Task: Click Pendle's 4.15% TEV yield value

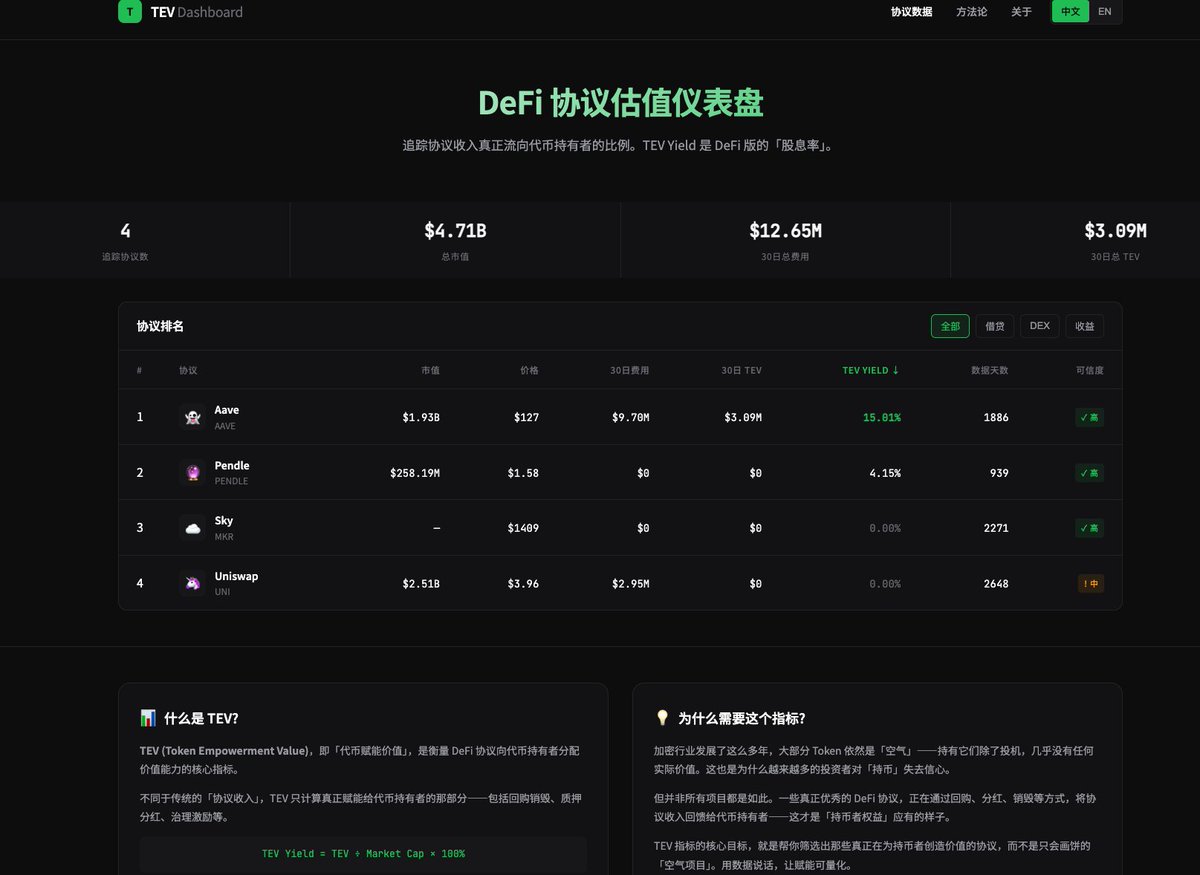Action: point(883,473)
